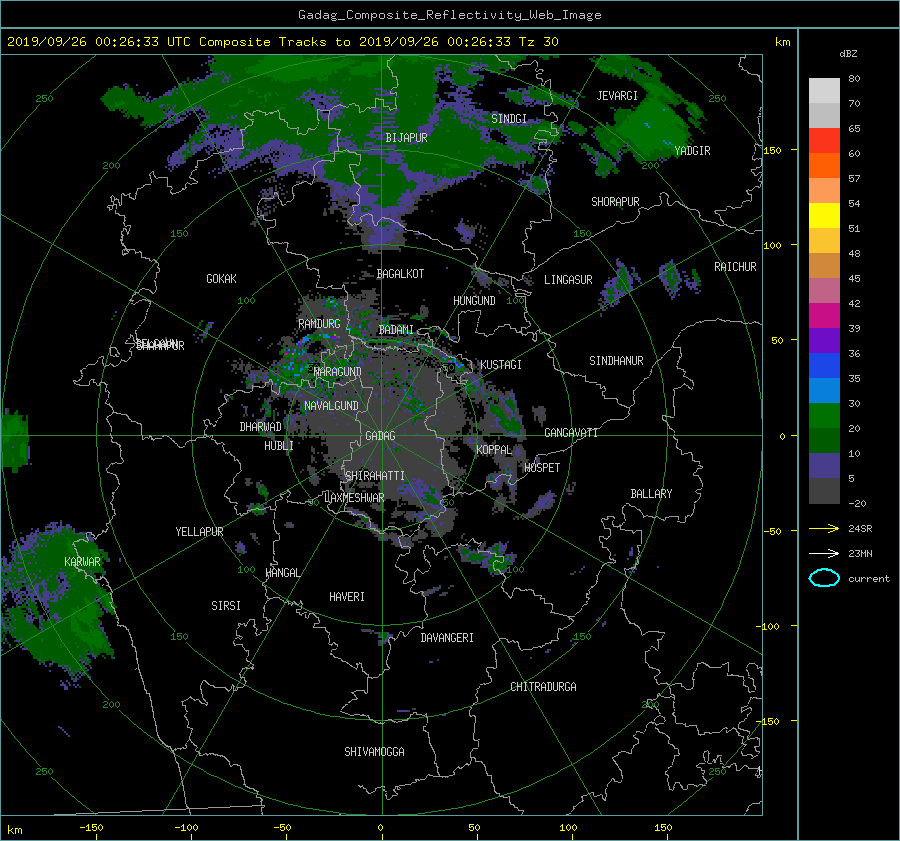
Task: Select the HAVERI label
Action: (347, 597)
